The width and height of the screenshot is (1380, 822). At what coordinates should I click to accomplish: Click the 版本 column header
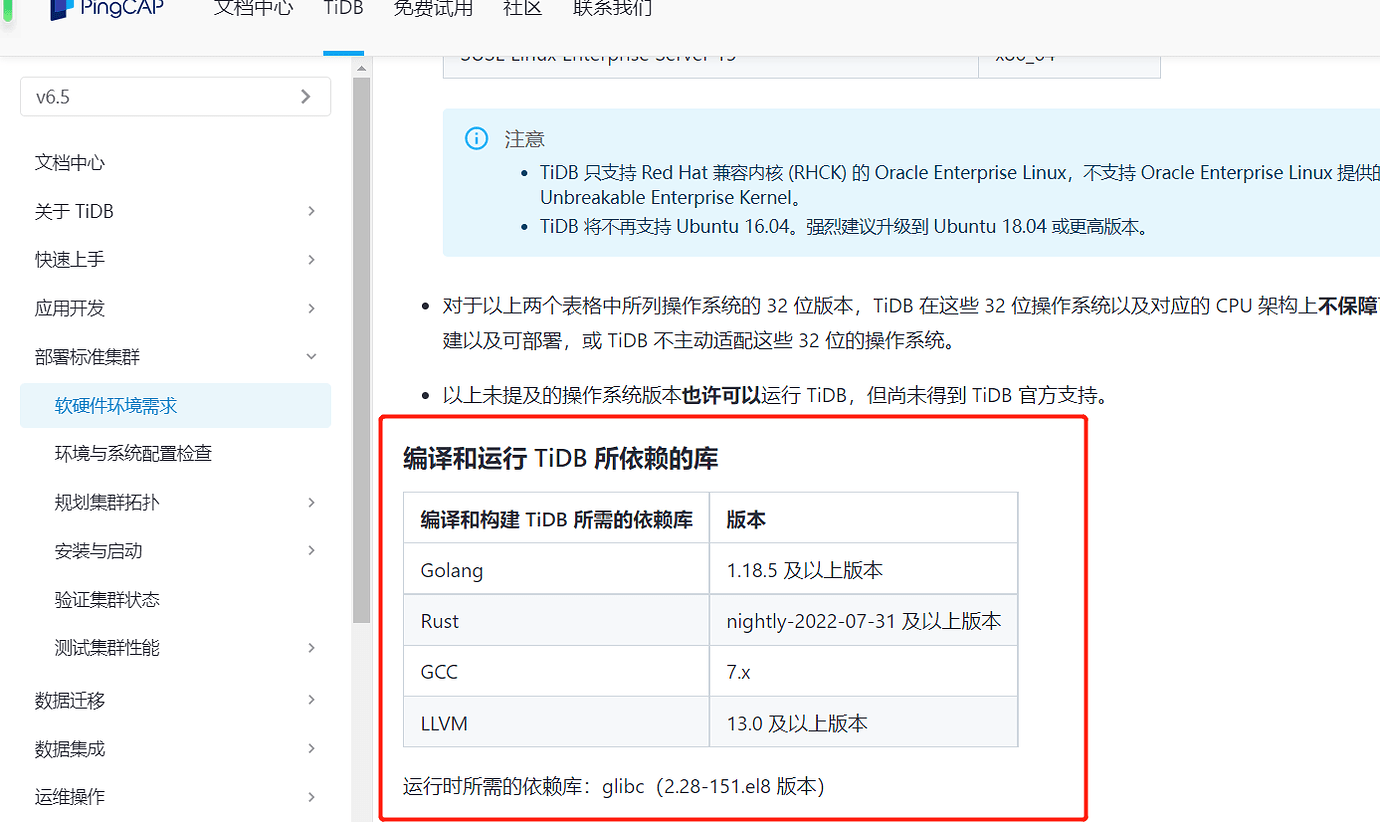tap(864, 519)
